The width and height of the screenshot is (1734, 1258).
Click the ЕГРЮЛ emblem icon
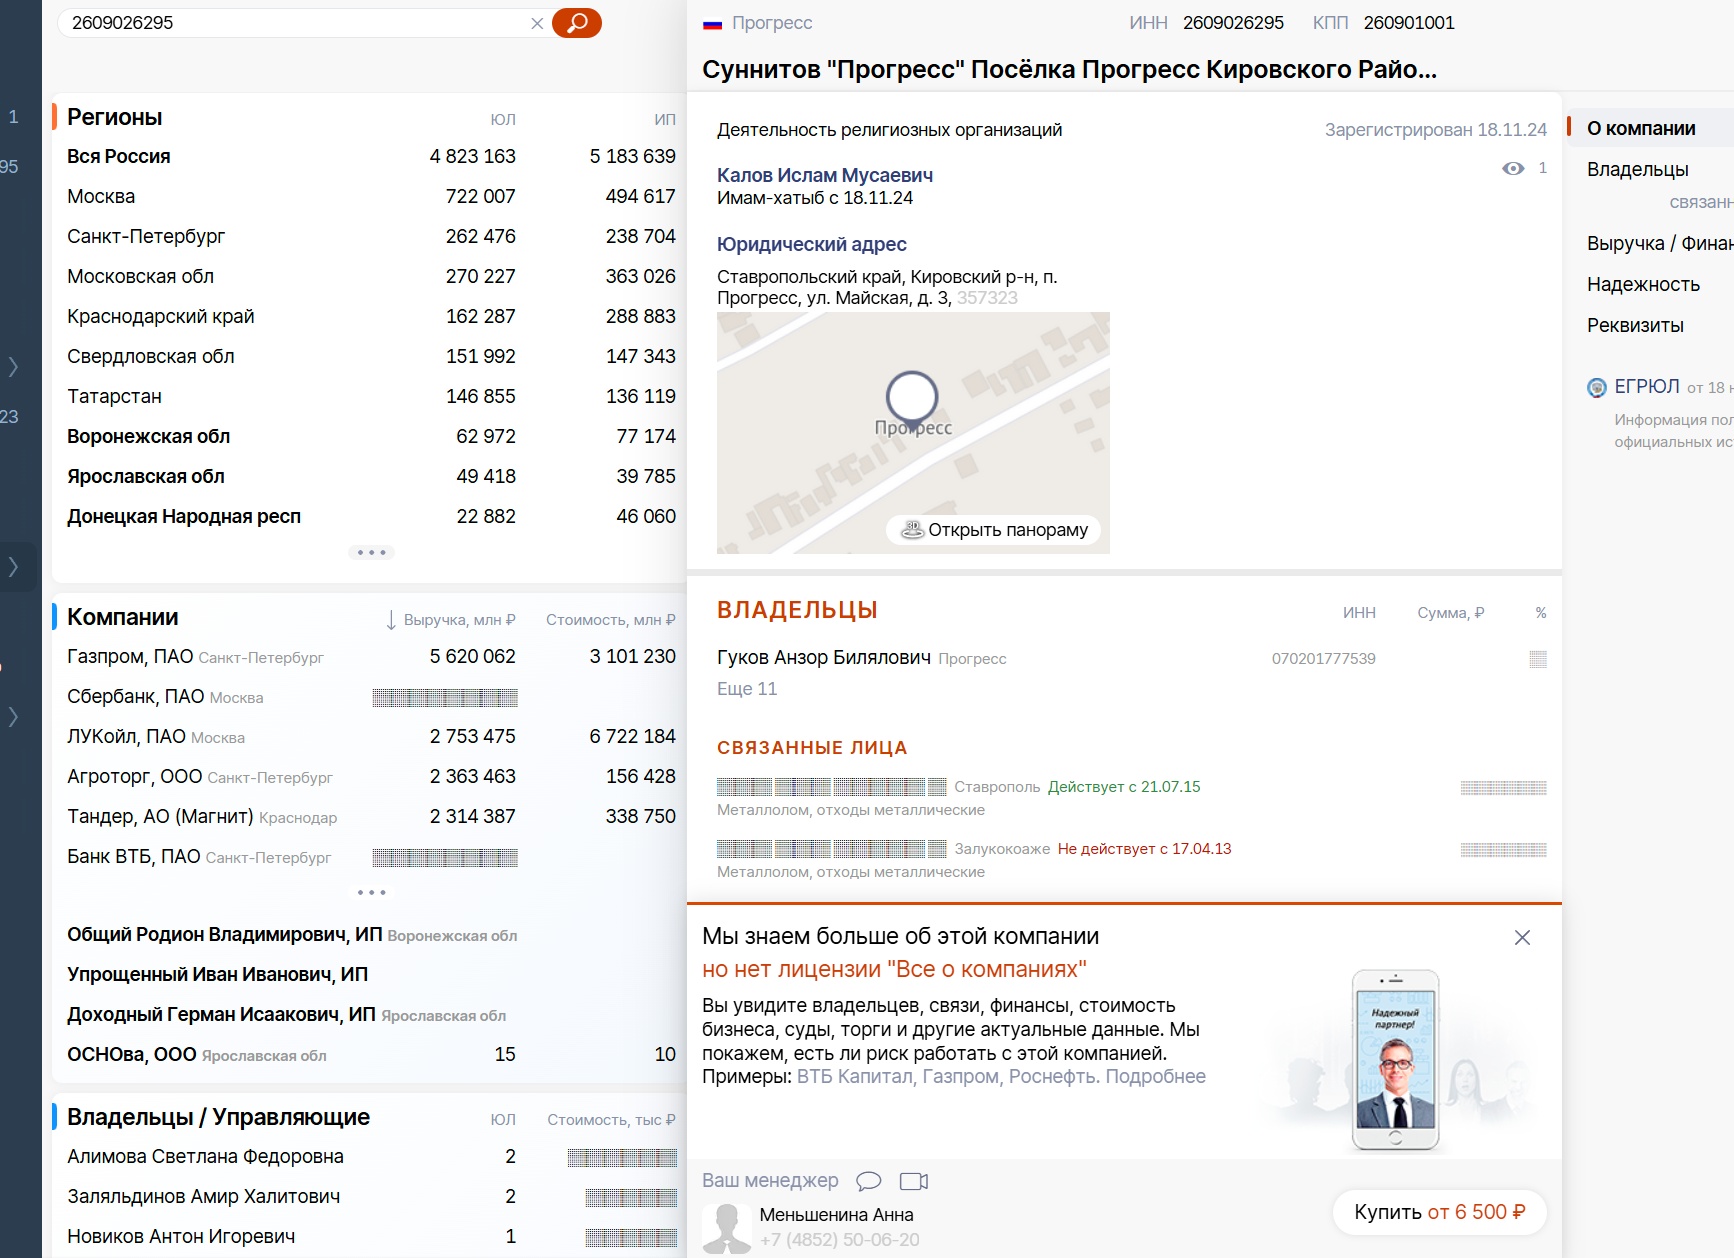click(x=1597, y=388)
